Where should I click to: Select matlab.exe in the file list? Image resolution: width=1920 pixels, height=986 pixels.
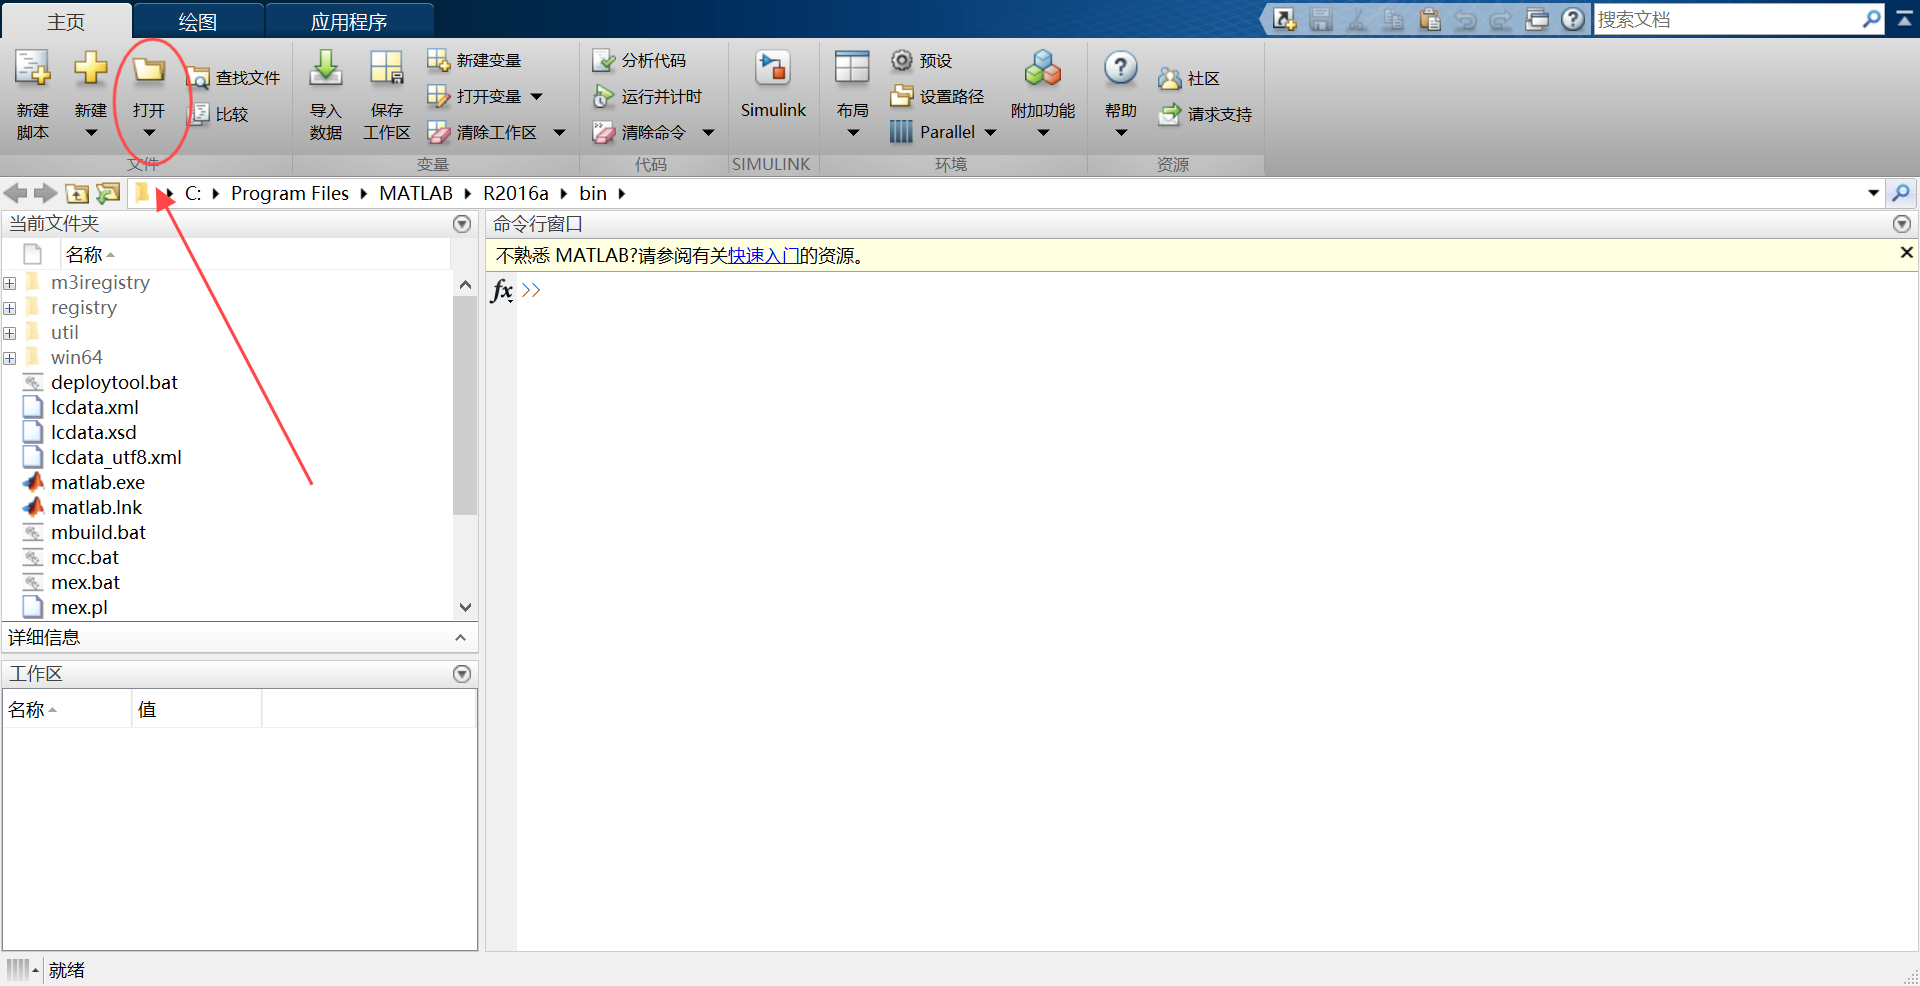point(98,483)
